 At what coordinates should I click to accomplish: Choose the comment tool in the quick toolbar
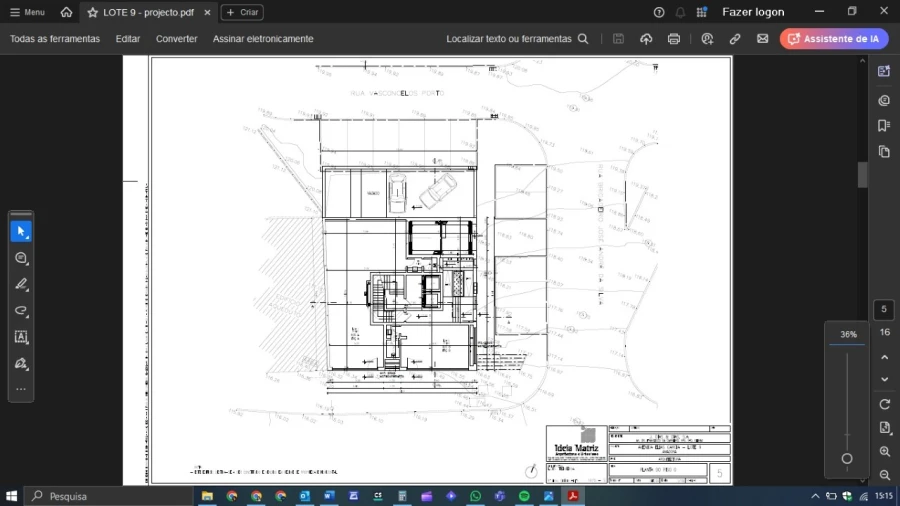21,258
